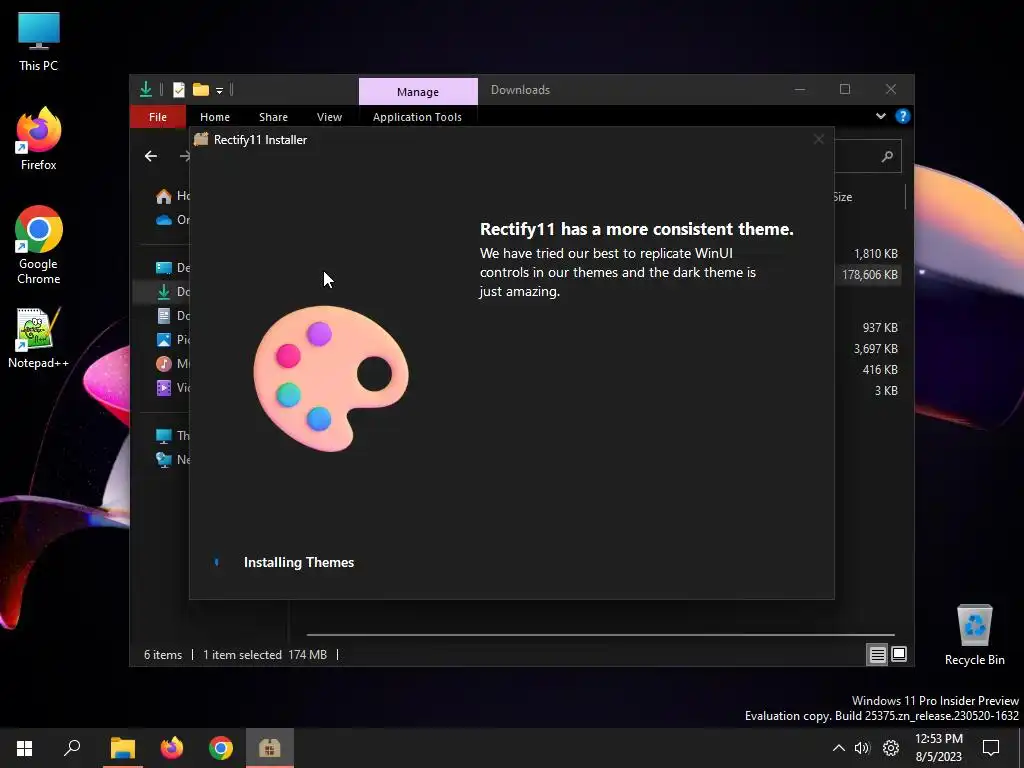Viewport: 1024px width, 768px height.
Task: Expand the Explorer ribbon chevron
Action: pyautogui.click(x=880, y=116)
